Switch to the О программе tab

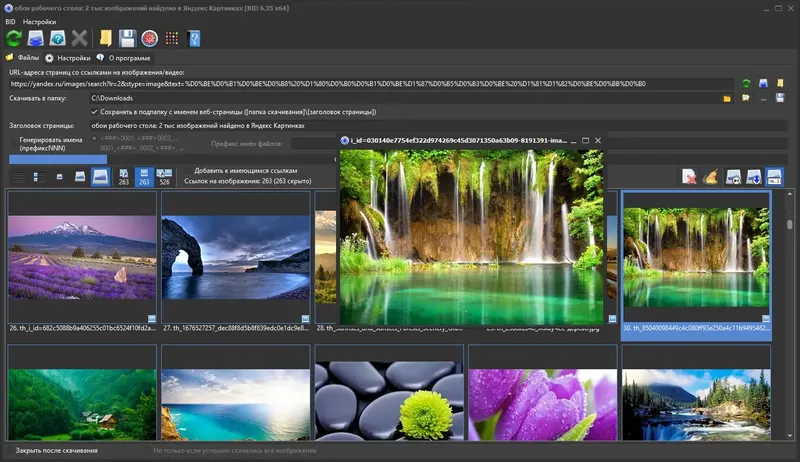click(123, 58)
